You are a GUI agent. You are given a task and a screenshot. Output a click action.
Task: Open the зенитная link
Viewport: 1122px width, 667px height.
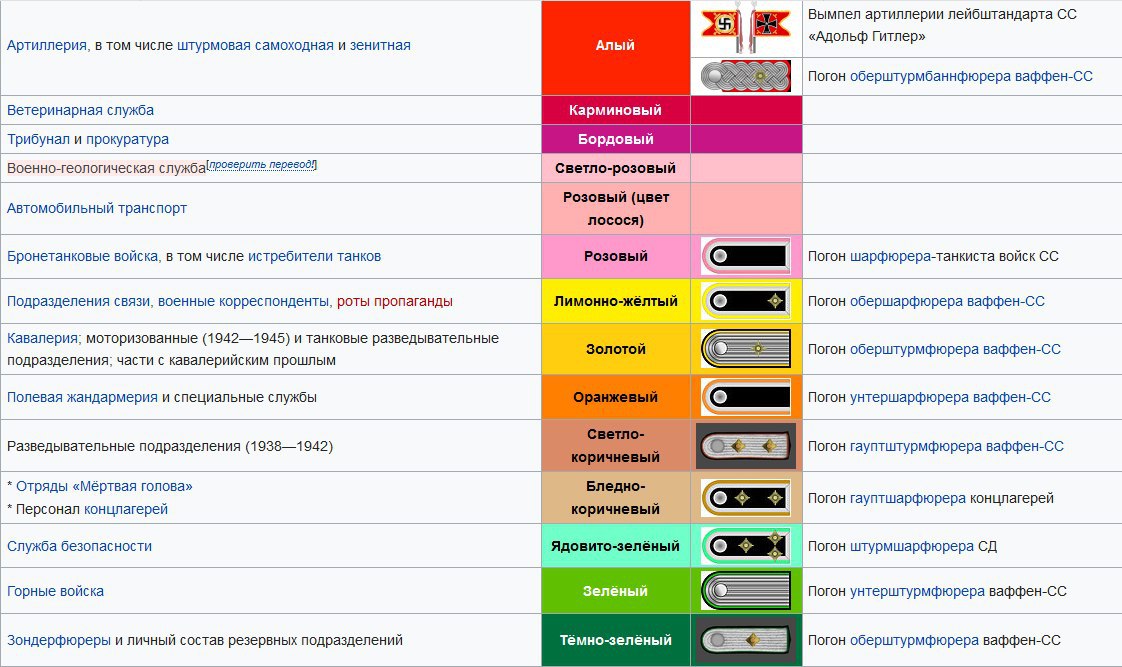click(x=380, y=45)
